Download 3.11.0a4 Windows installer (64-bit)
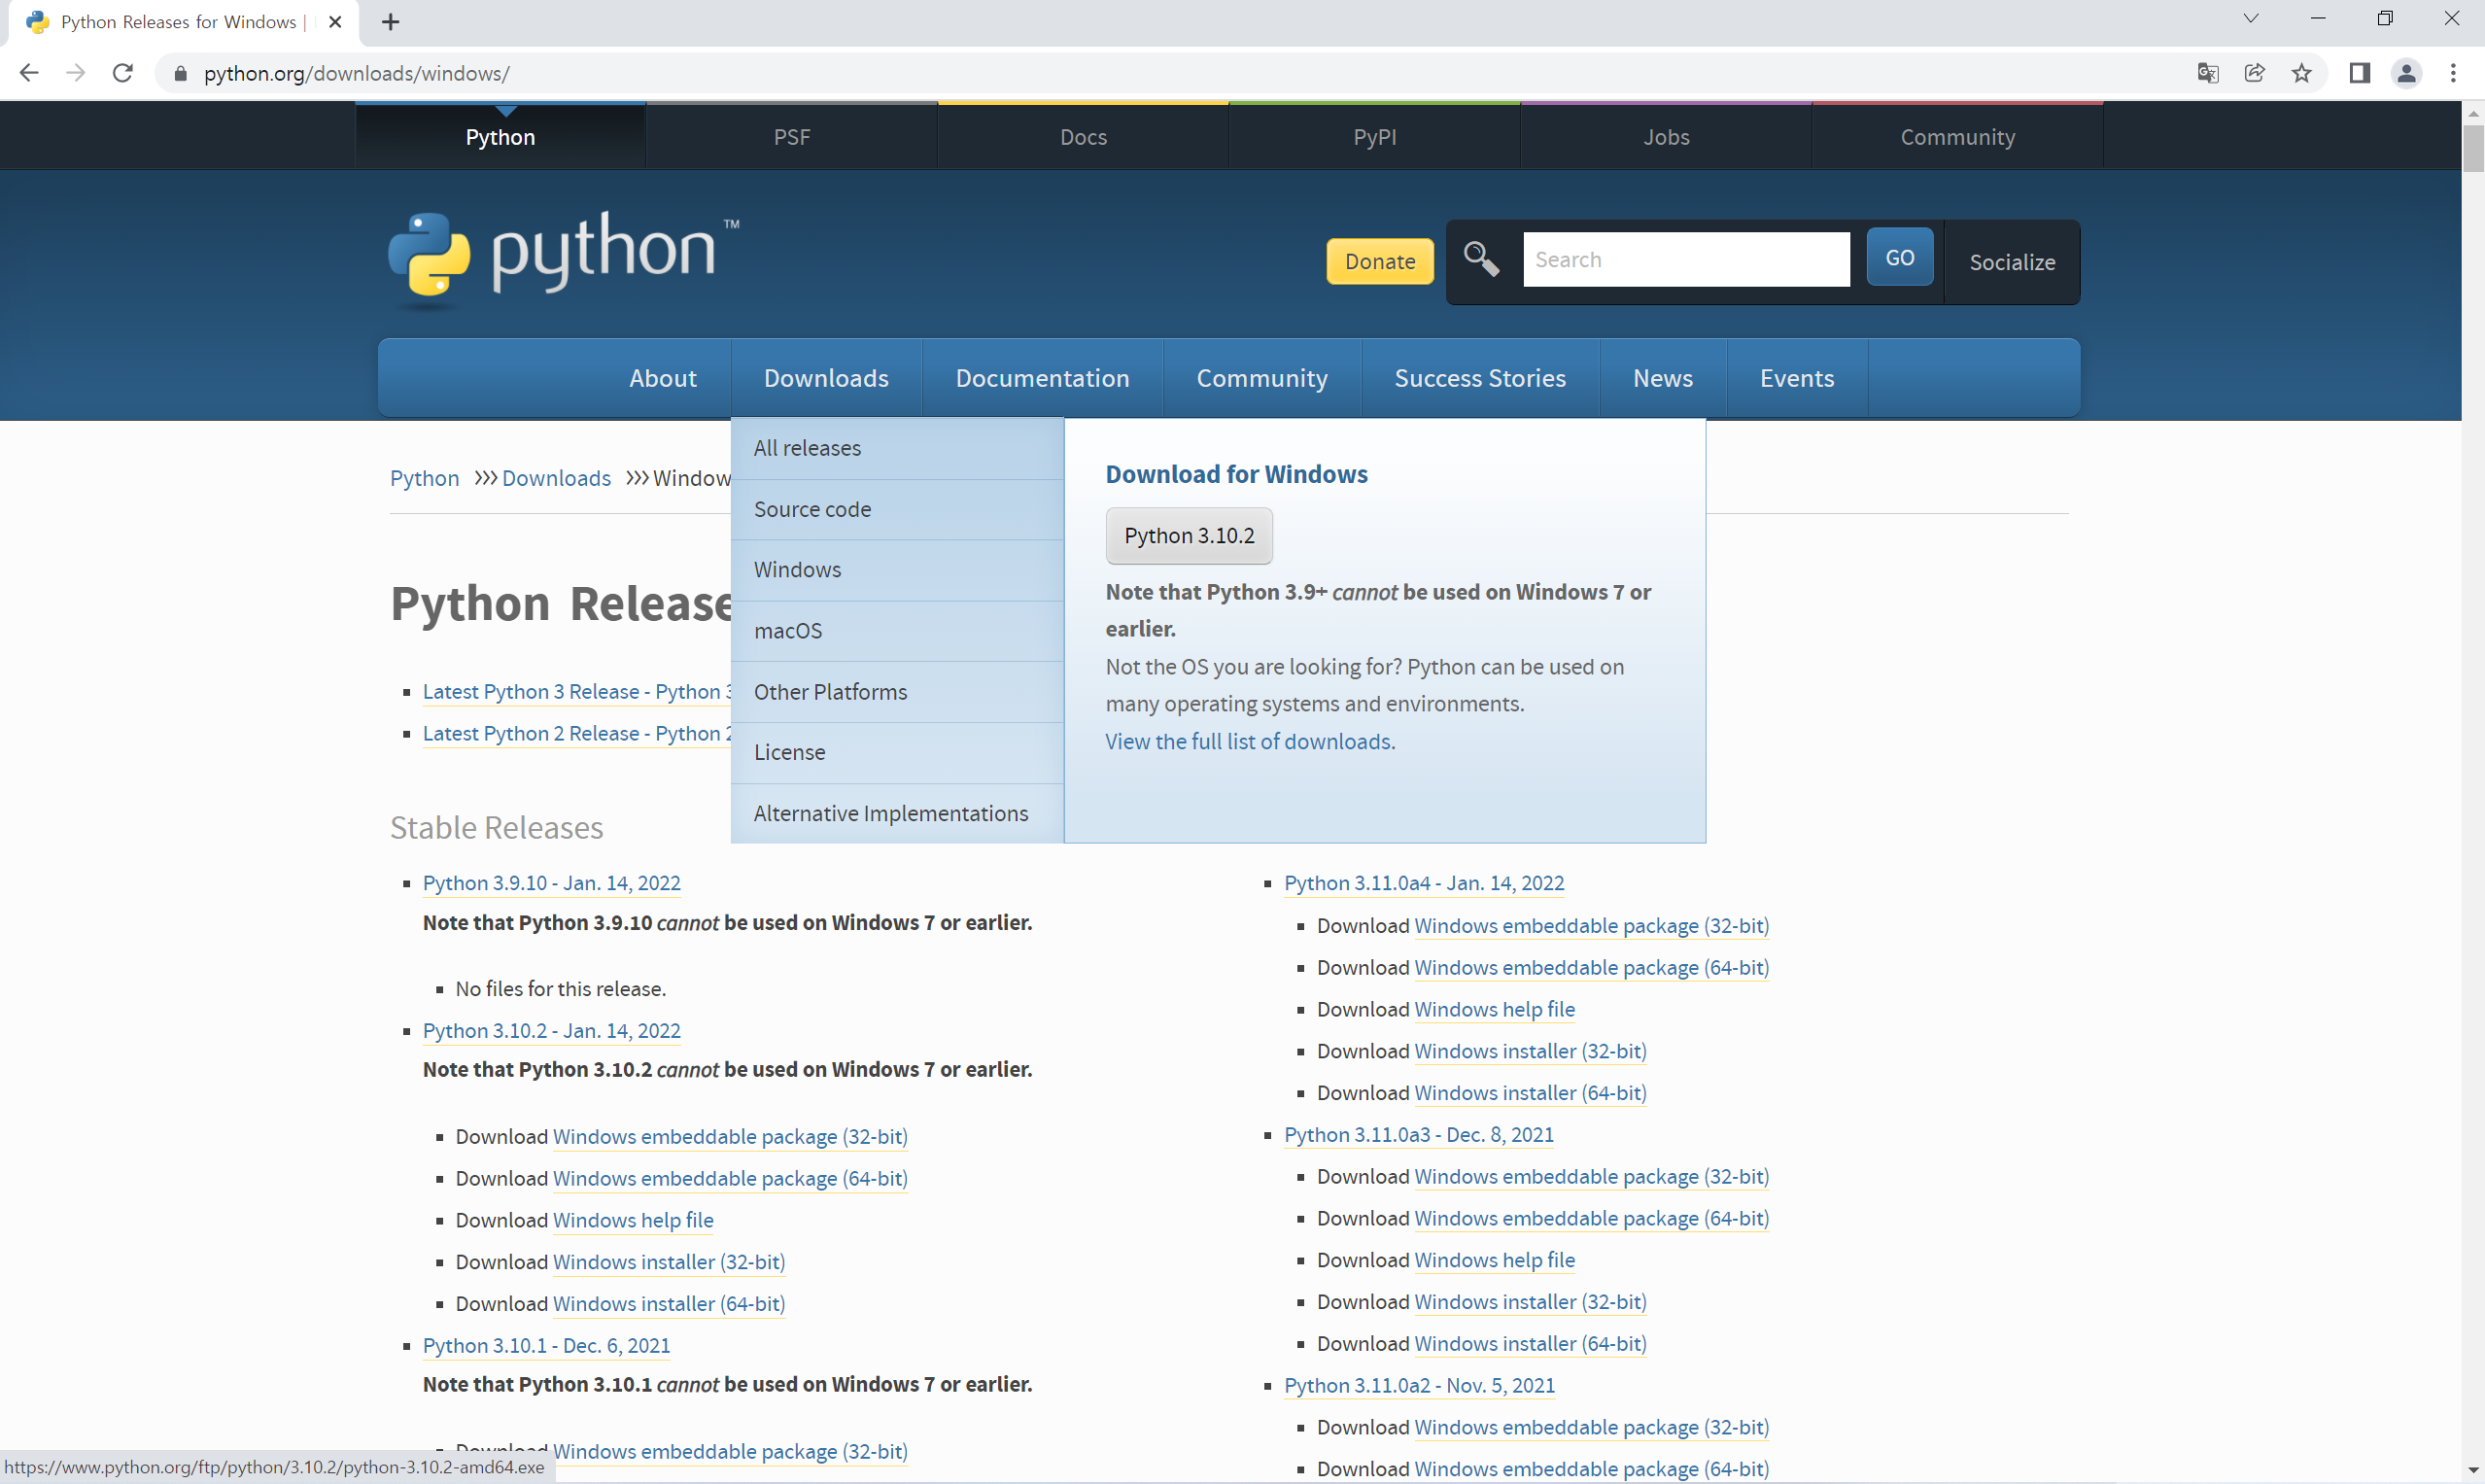2485x1484 pixels. point(1531,1093)
